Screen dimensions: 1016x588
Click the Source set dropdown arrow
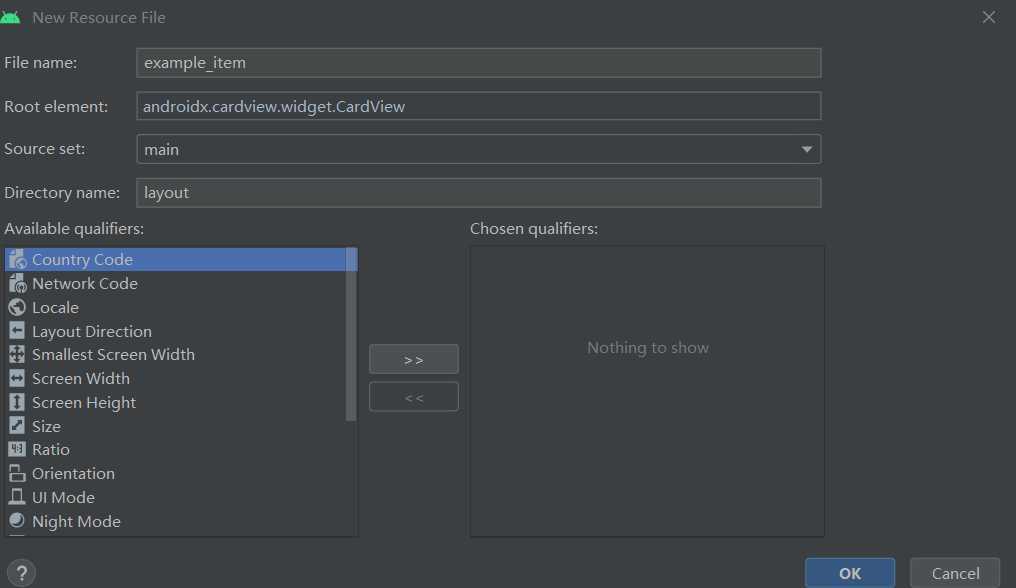coord(807,149)
